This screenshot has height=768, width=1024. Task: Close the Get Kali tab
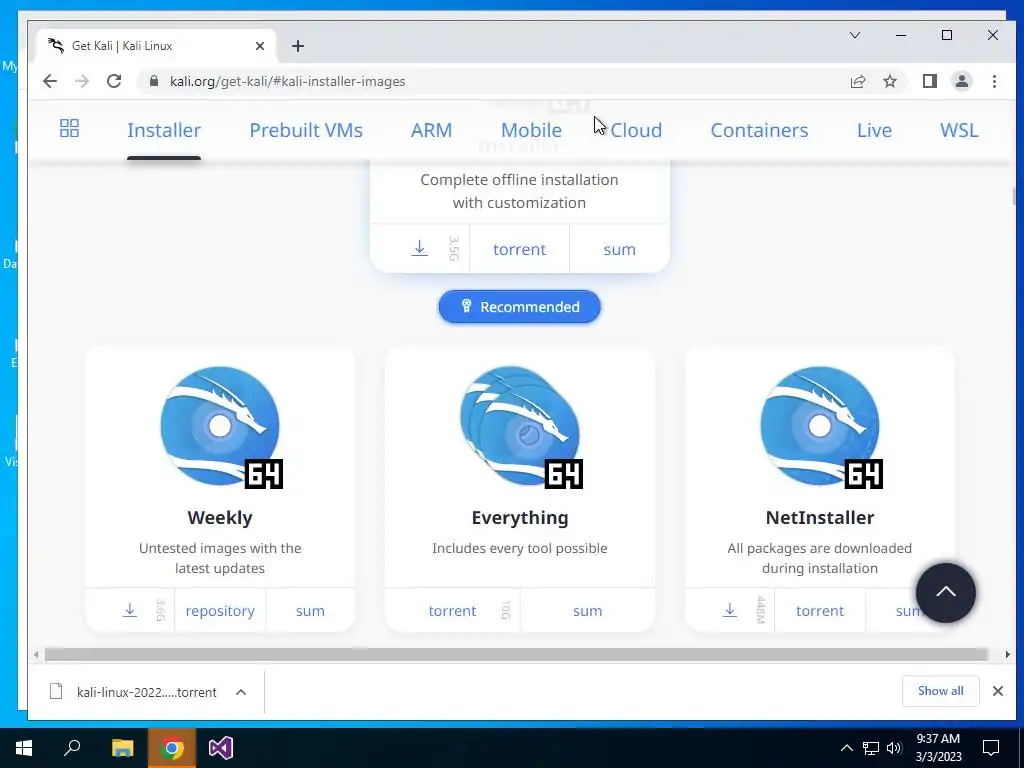pyautogui.click(x=260, y=46)
